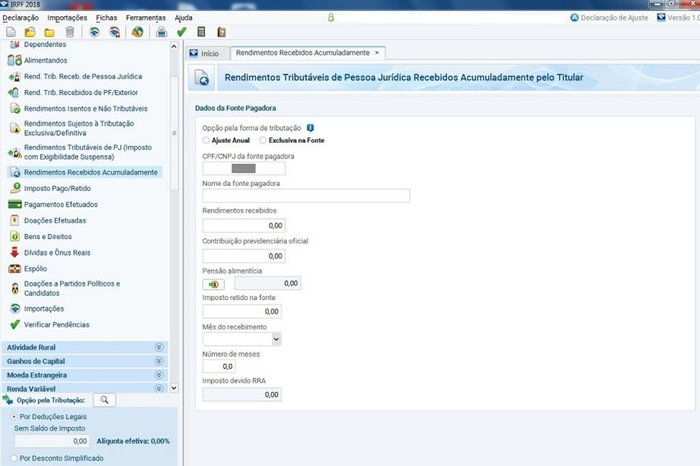Open the Fichas menu
Screen dimensions: 700x466
coord(106,18)
